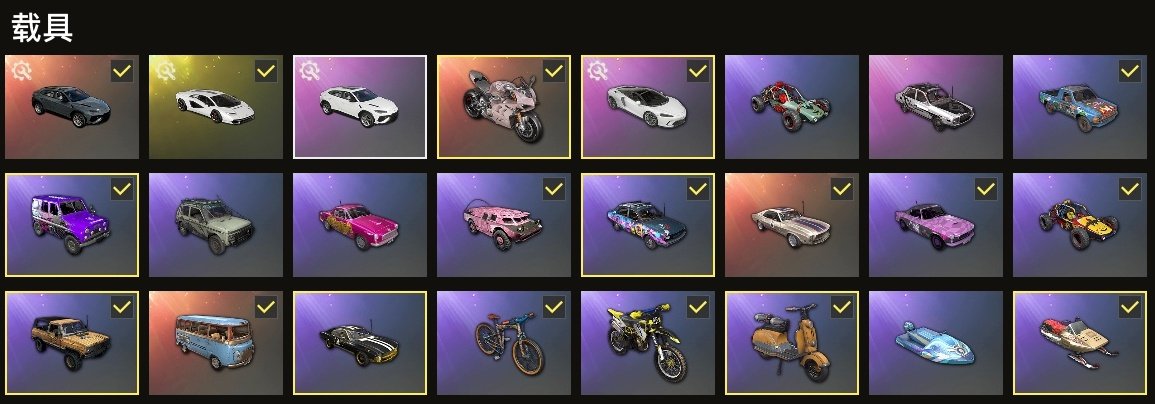Select the black muscle car with white stripes

[360, 343]
